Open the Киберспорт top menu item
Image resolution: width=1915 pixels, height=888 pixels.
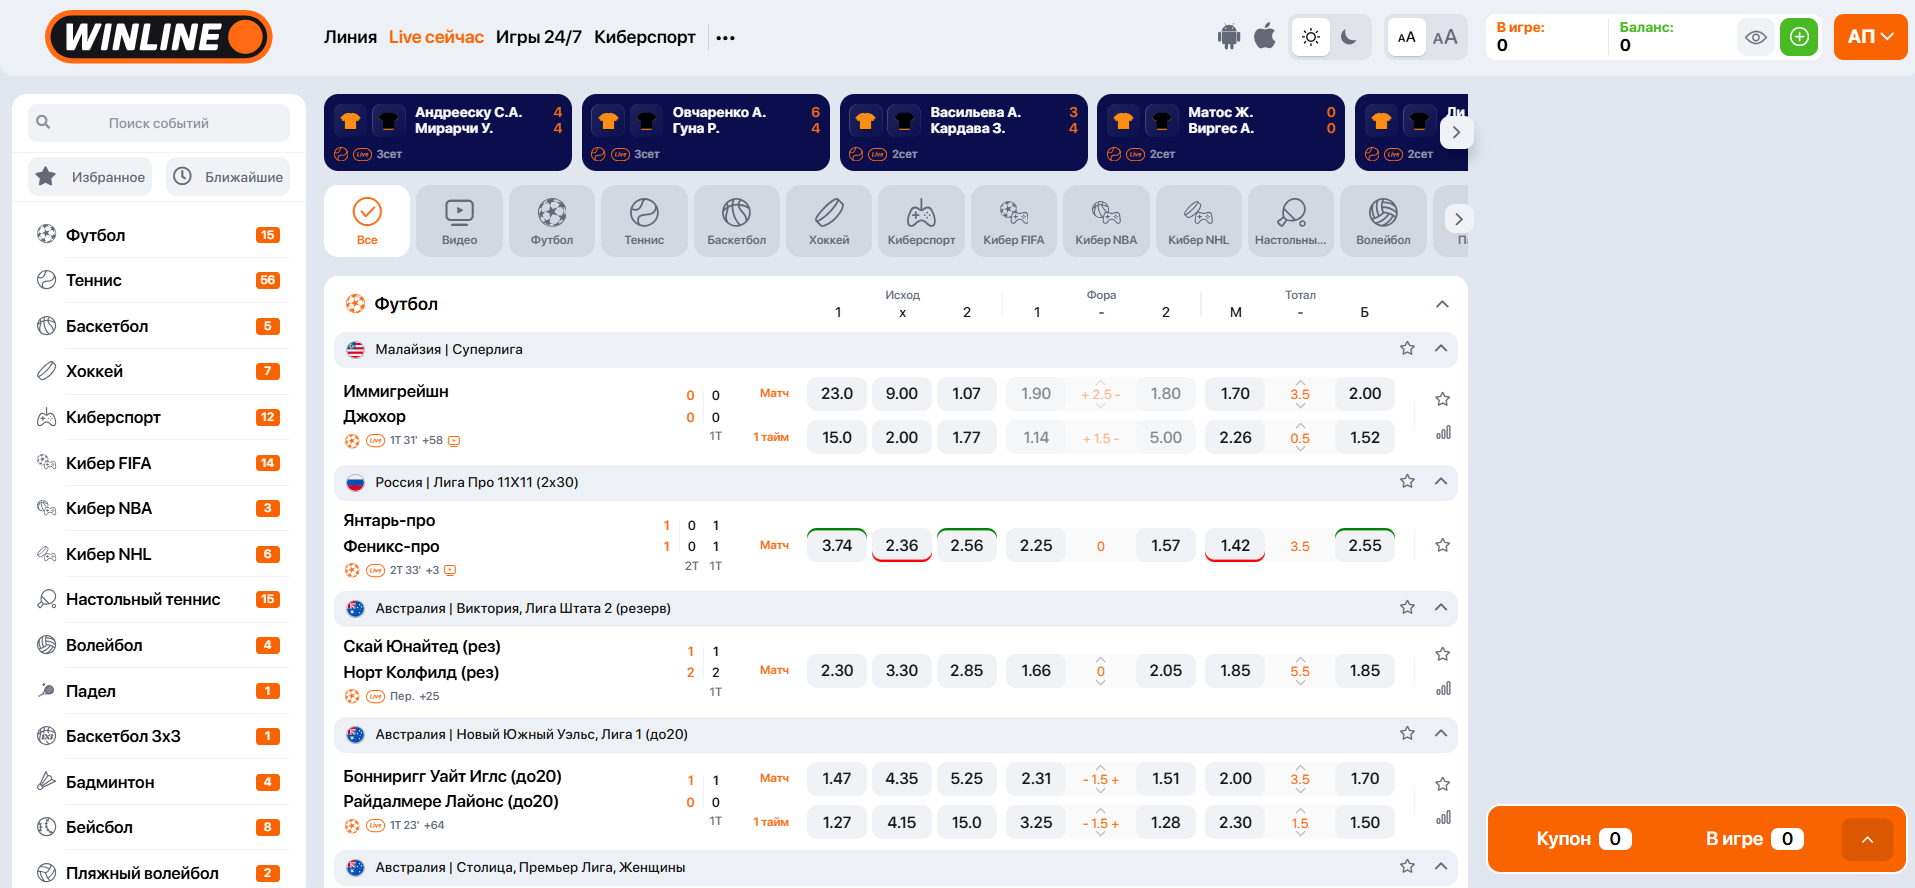644,37
